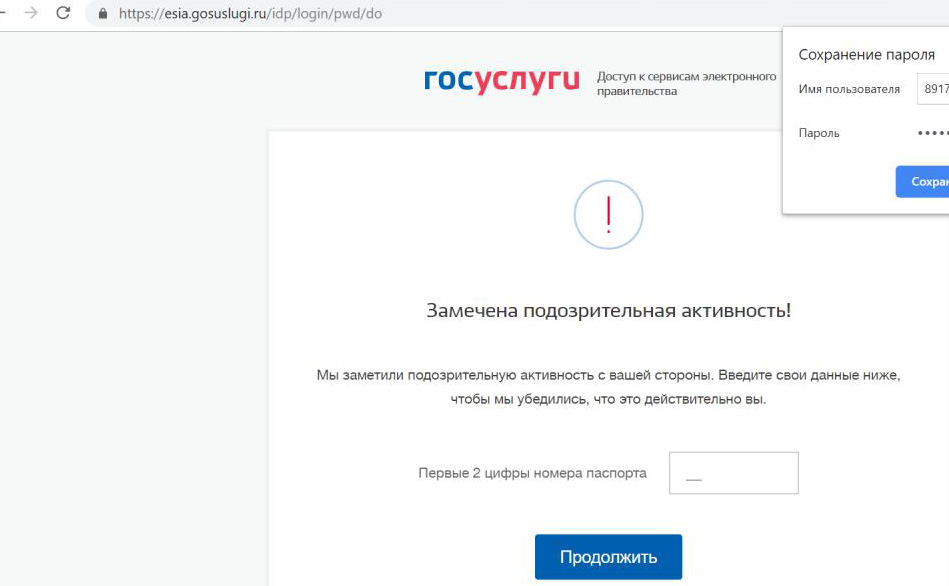Click the 'Замечена подозрительная активность!' heading
Image resolution: width=949 pixels, height=586 pixels.
(608, 310)
